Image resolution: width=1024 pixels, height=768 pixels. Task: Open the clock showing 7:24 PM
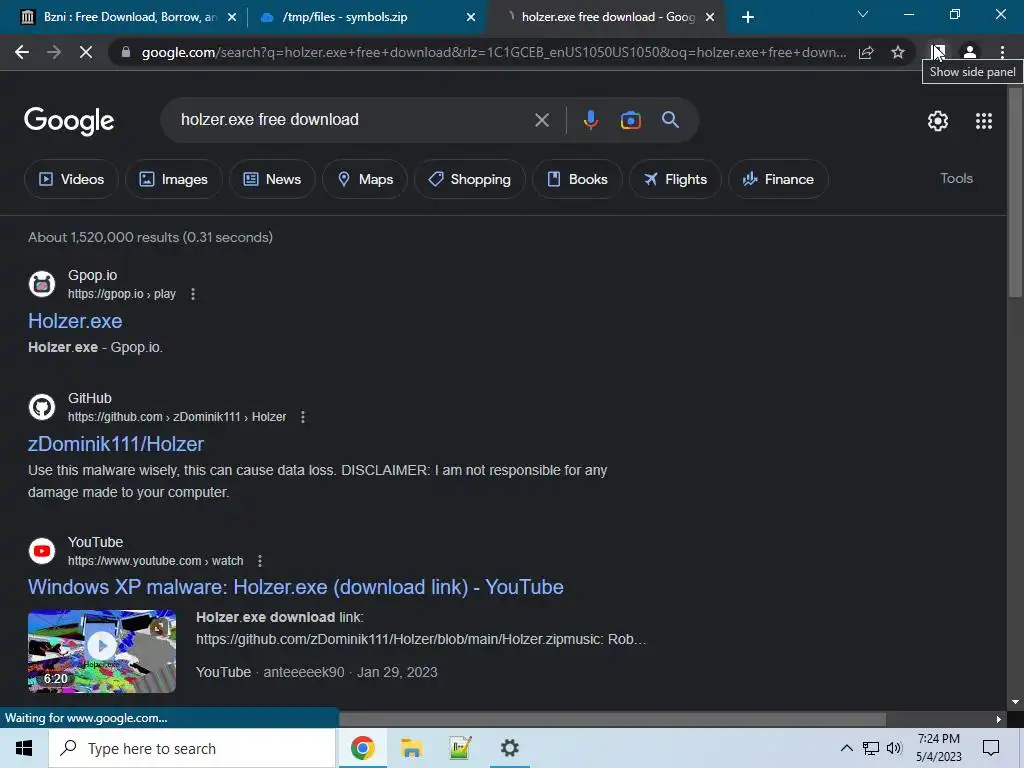click(x=938, y=748)
